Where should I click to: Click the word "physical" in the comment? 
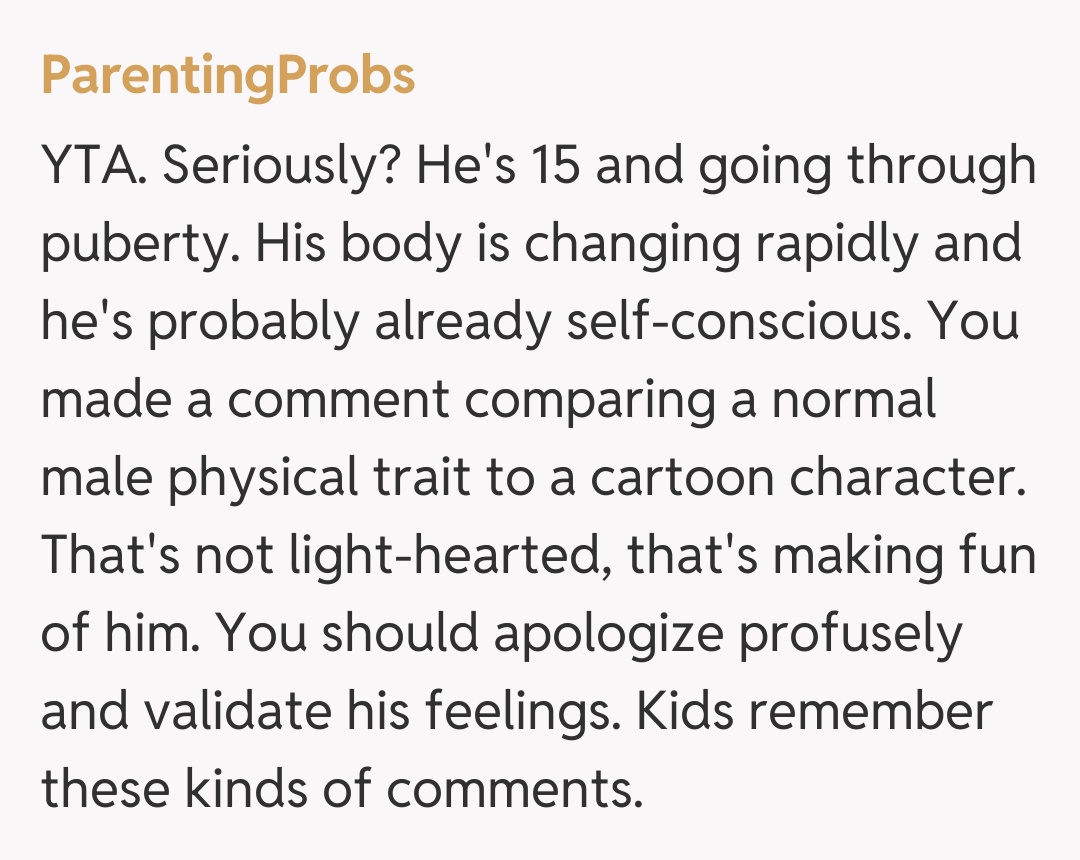[262, 479]
